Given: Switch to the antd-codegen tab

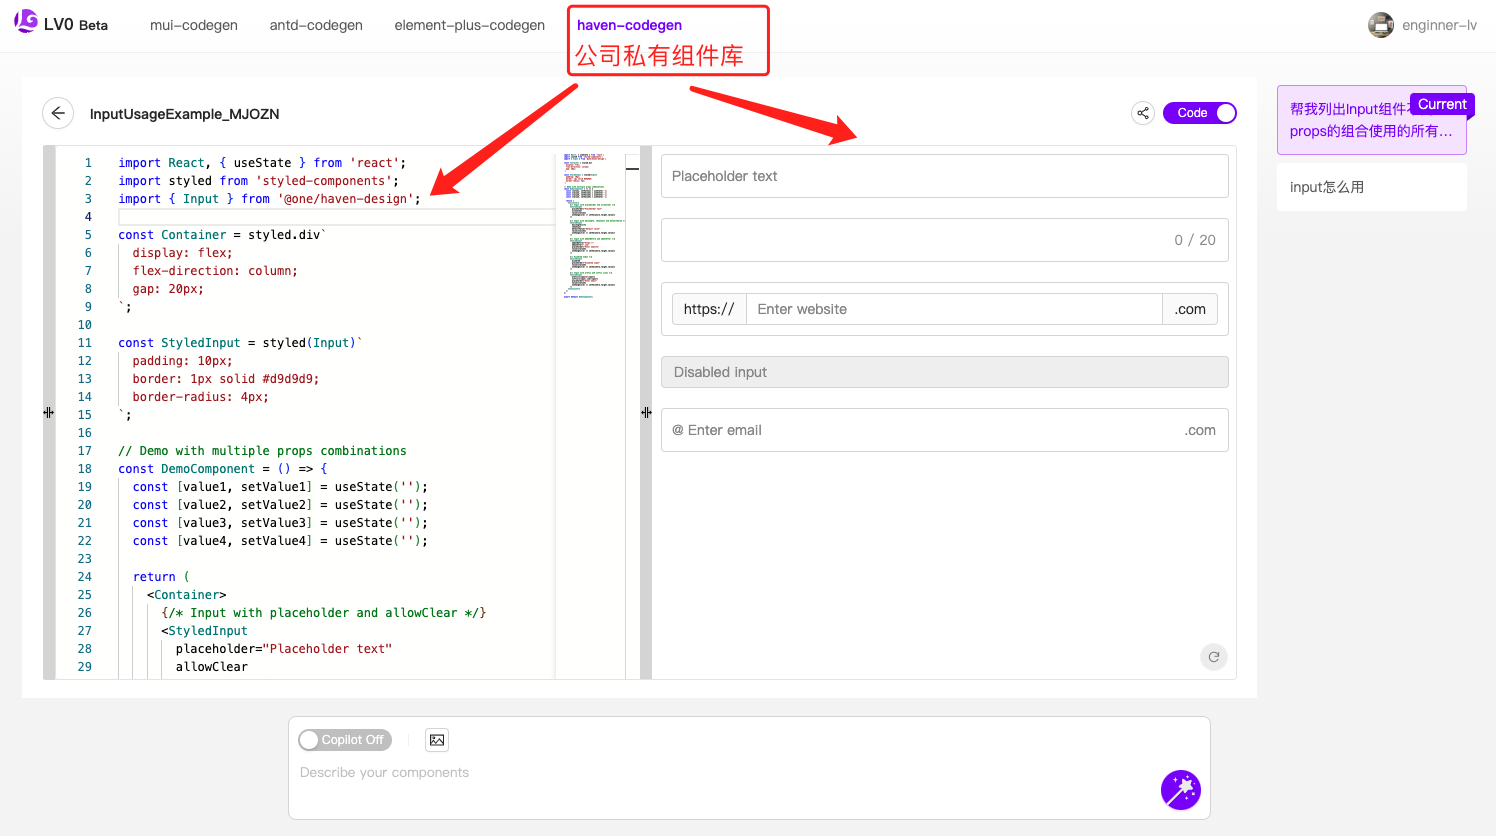Looking at the screenshot, I should pos(316,25).
